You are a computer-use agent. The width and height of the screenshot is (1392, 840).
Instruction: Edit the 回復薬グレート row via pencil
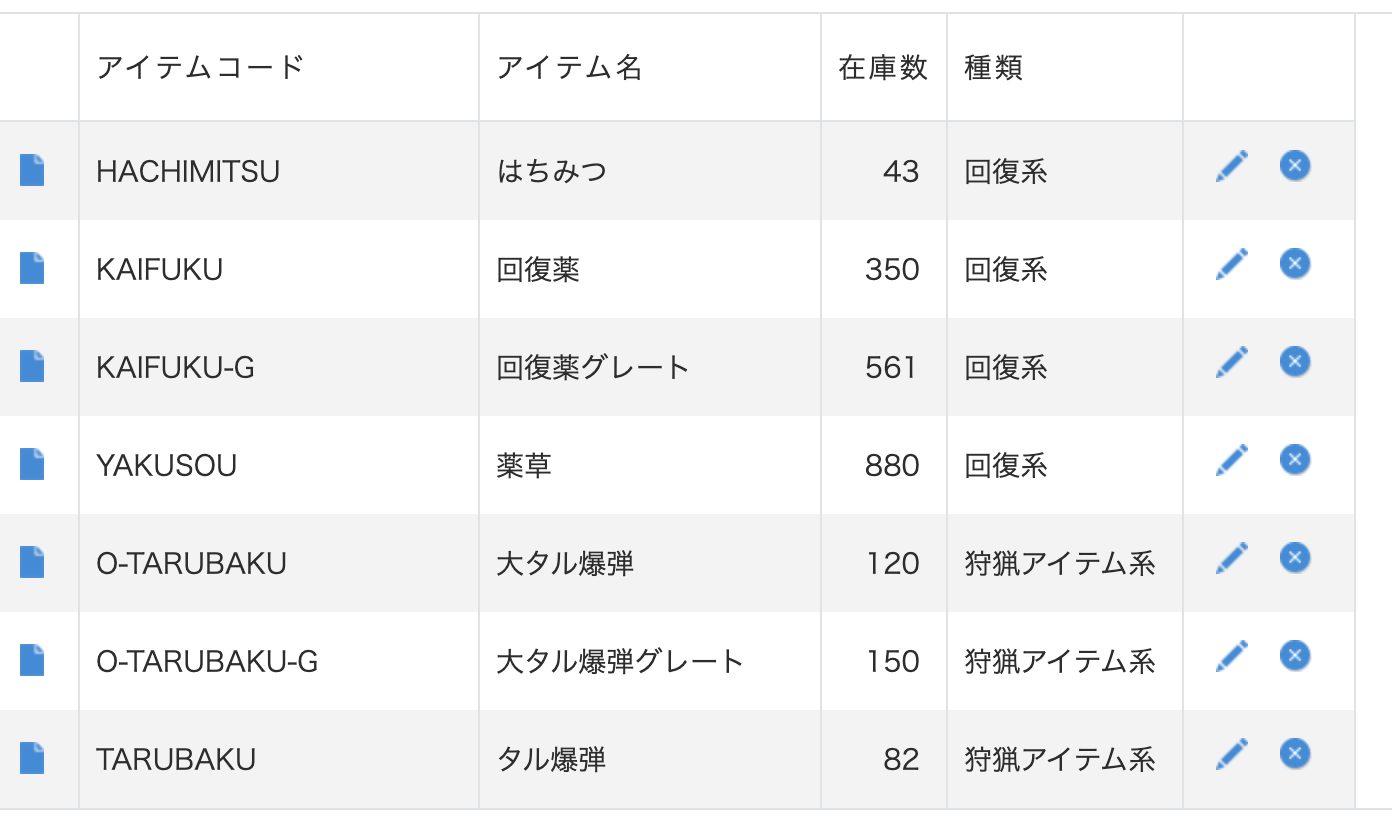click(x=1232, y=362)
